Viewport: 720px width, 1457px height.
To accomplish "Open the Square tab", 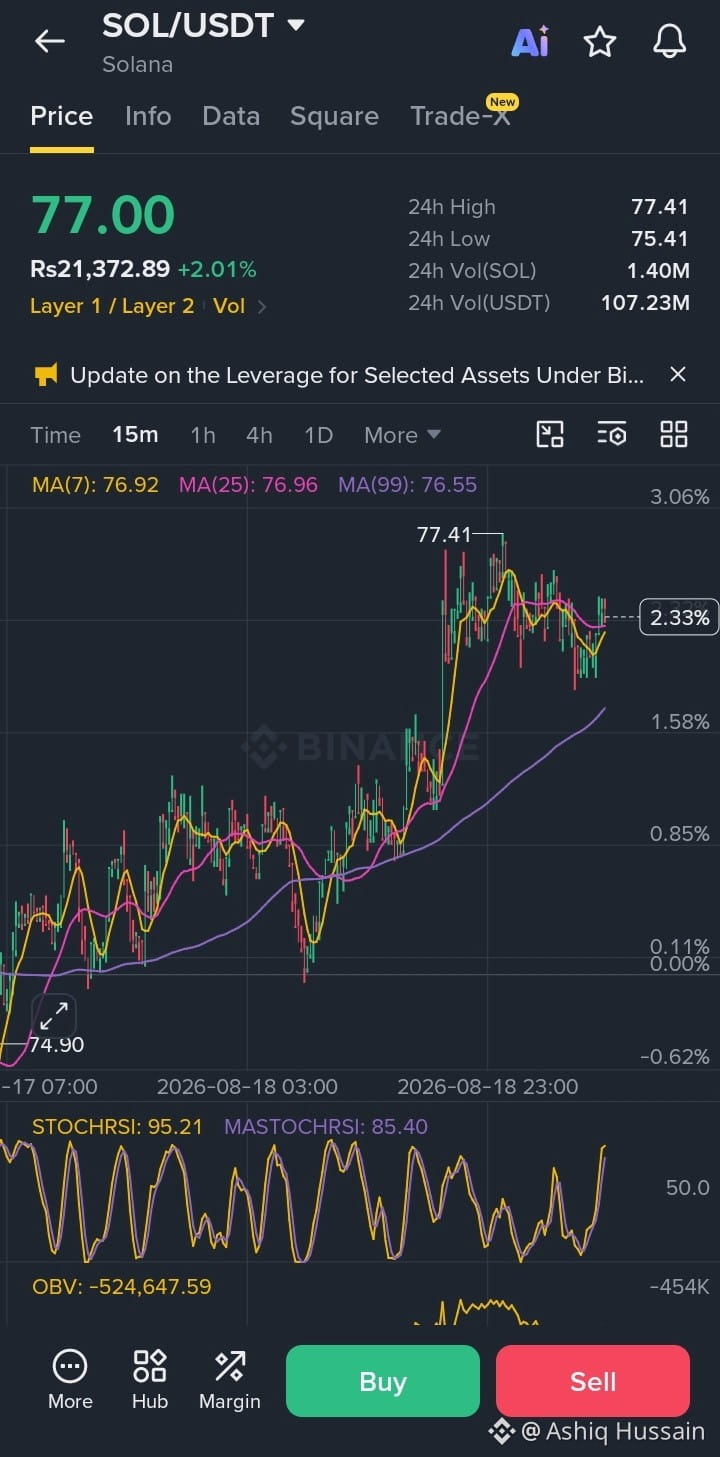I will click(334, 116).
